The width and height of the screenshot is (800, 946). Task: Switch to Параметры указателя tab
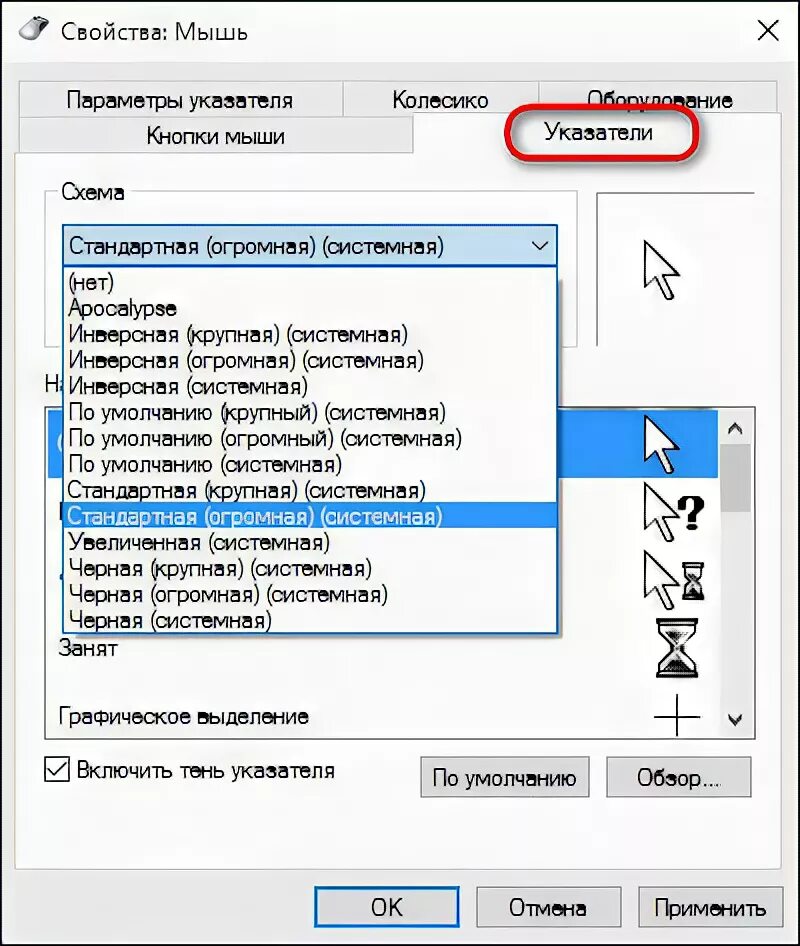click(x=180, y=100)
